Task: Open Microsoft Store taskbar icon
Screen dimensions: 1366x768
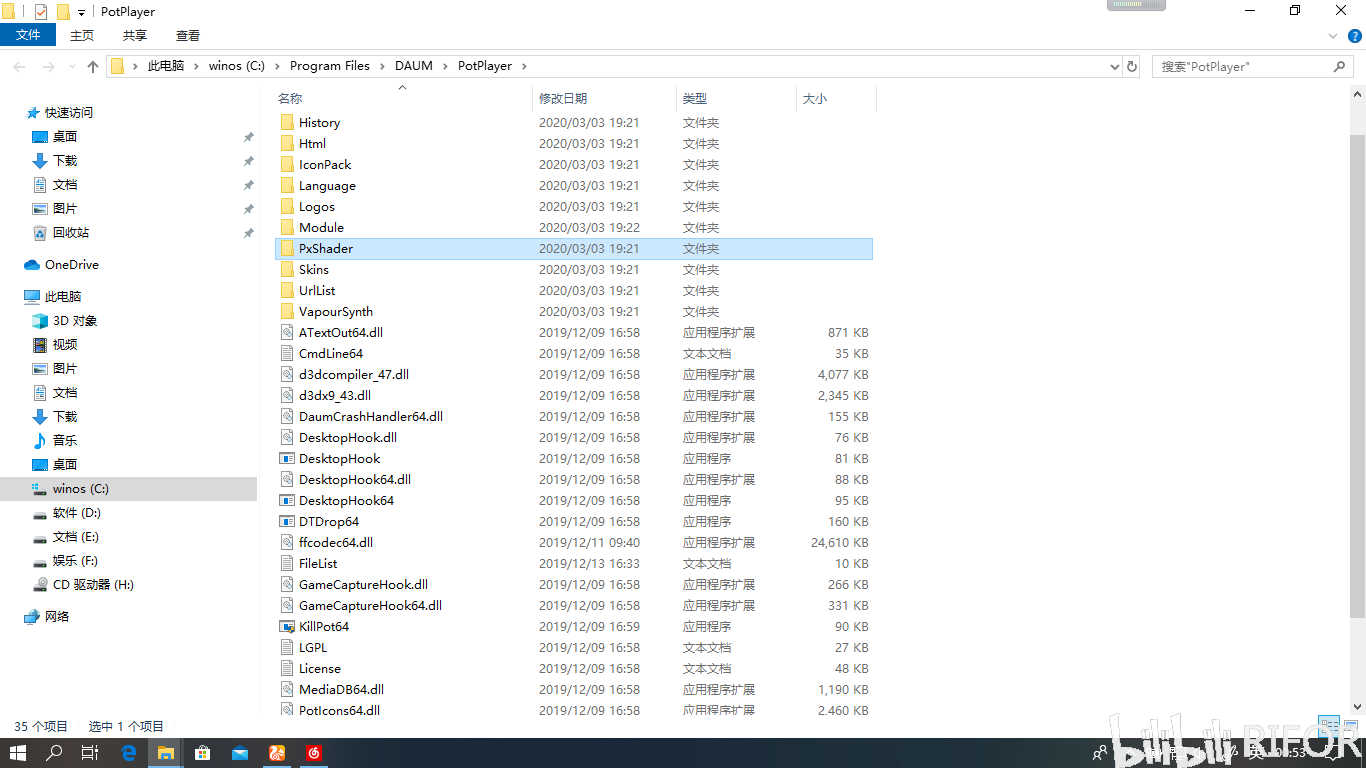Action: pos(203,752)
